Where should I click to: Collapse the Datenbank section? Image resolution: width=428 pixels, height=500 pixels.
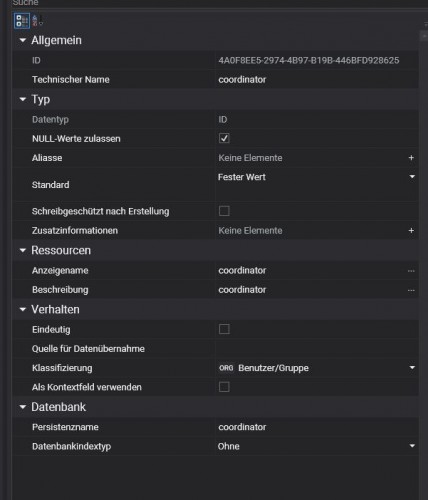(x=23, y=407)
